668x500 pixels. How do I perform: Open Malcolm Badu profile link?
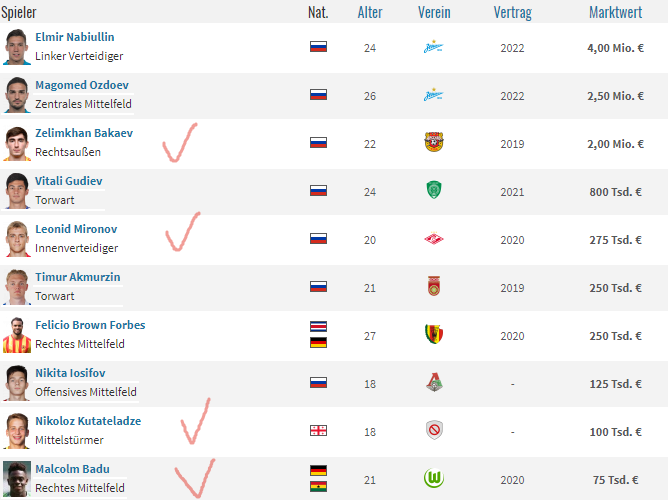(72, 469)
